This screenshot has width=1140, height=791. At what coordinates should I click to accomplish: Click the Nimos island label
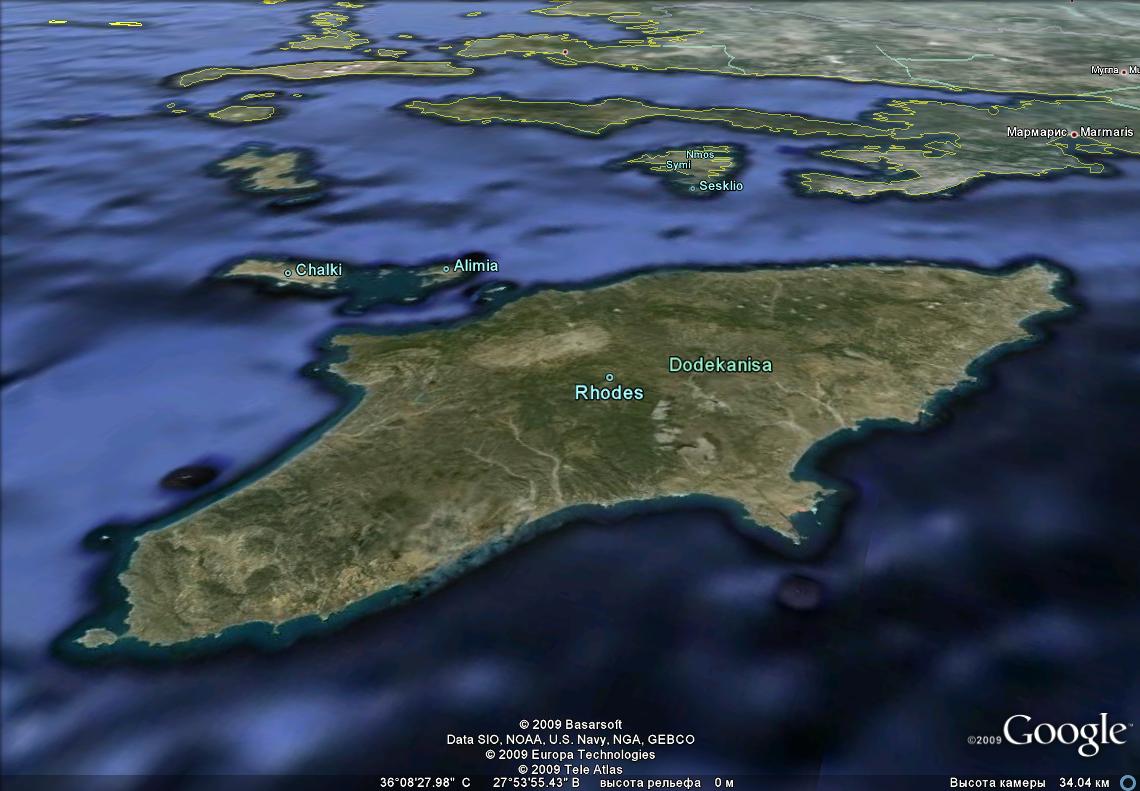(700, 155)
